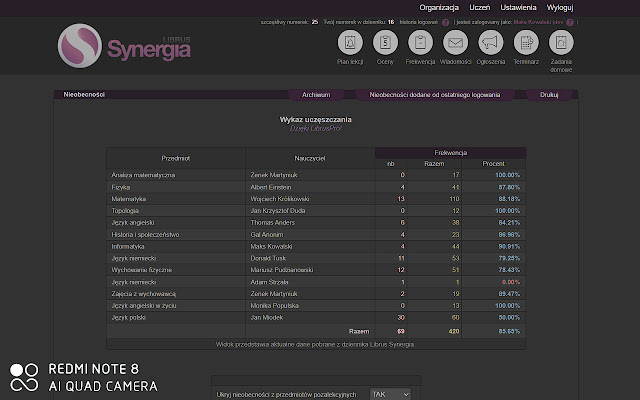Open Nieobecności dodane od ostatniego logowania tab
Viewport: 640px width, 400px height.
[435, 95]
